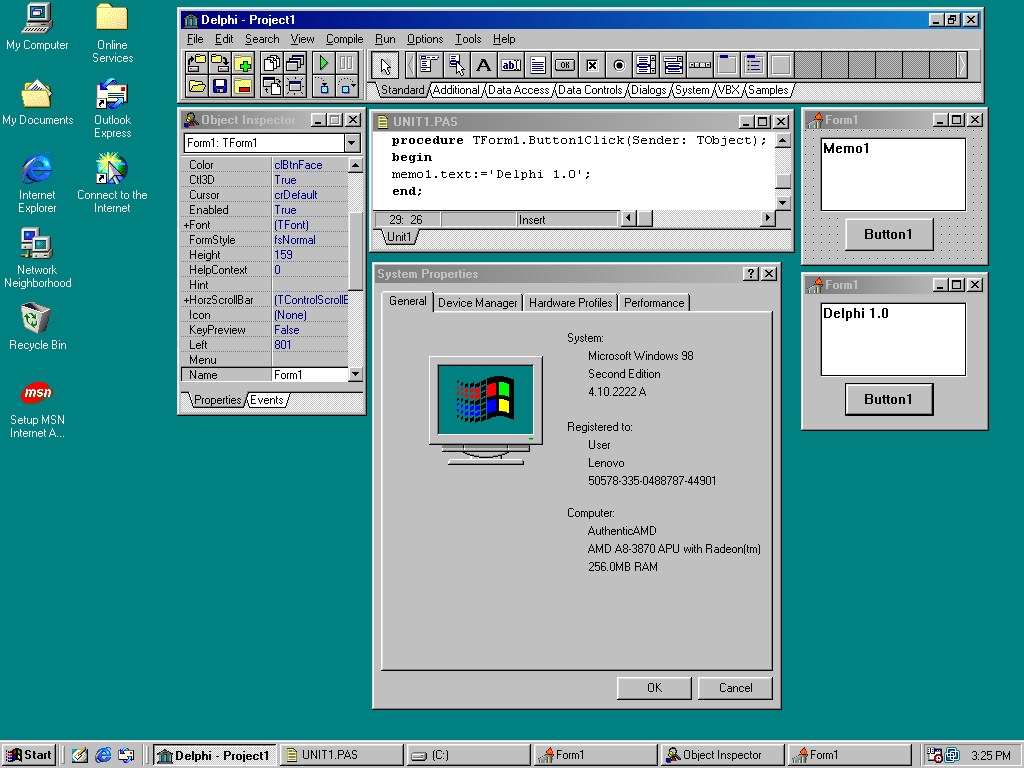Click Select Form from List icon

click(x=295, y=63)
